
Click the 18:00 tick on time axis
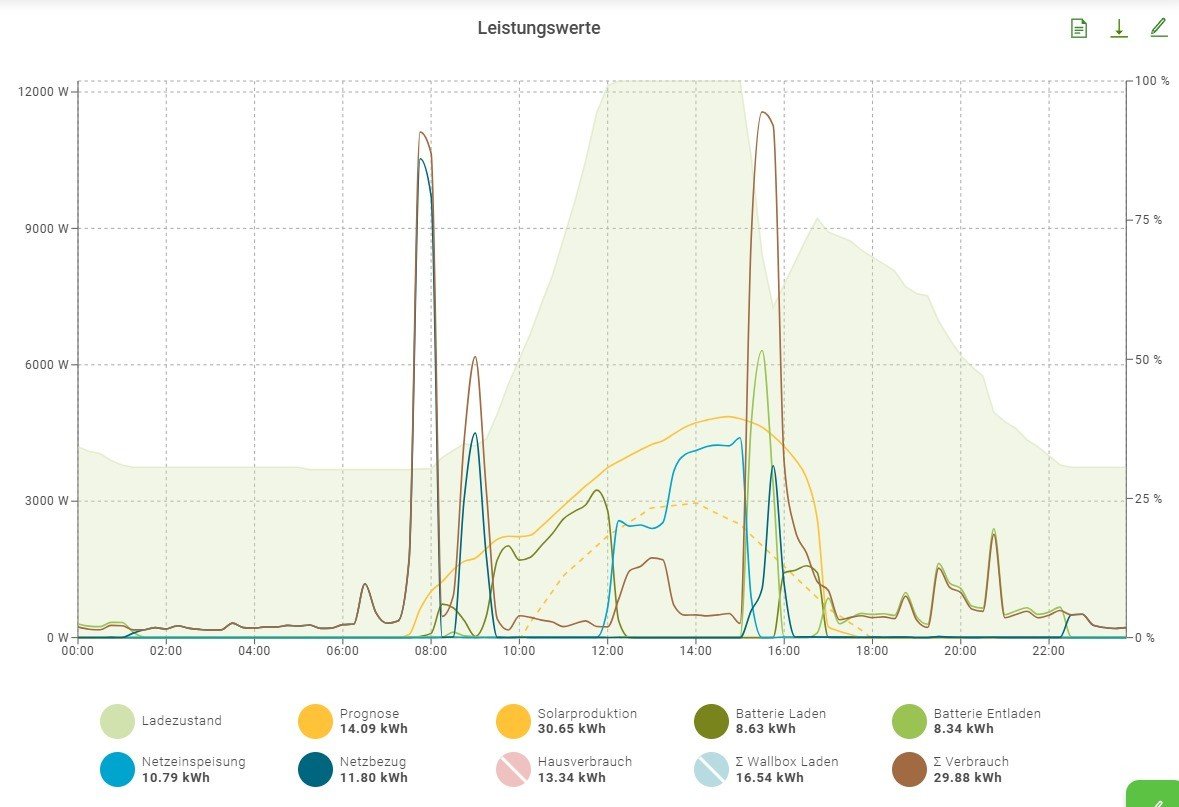point(872,651)
